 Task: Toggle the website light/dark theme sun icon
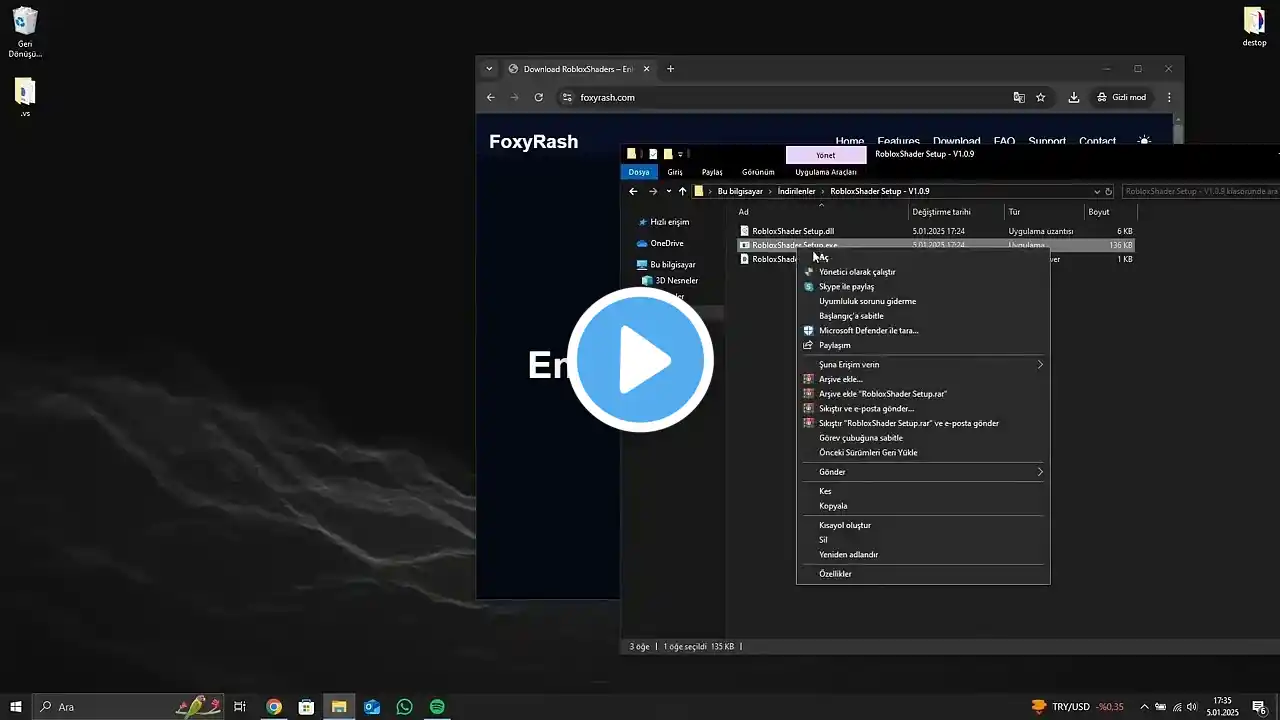(x=1144, y=141)
